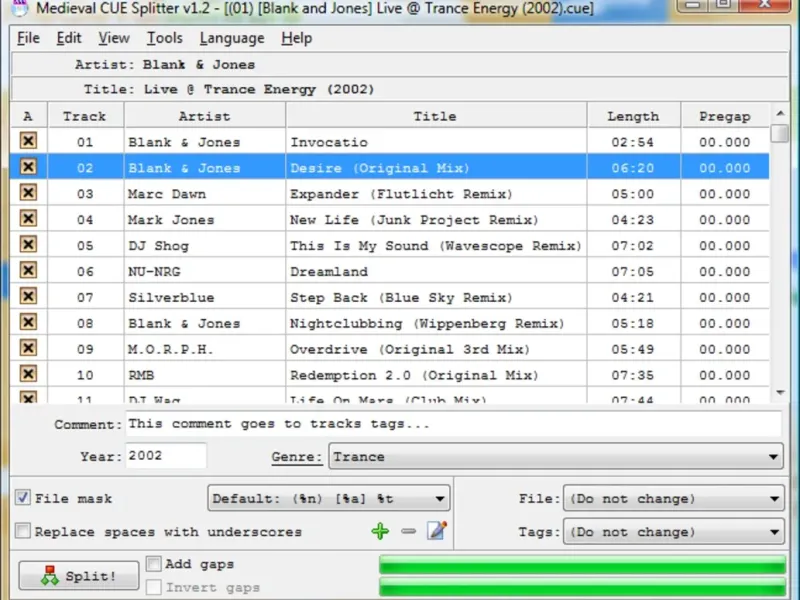
Task: Uncheck track 08 Nightclubbing checkbox
Action: coord(28,322)
